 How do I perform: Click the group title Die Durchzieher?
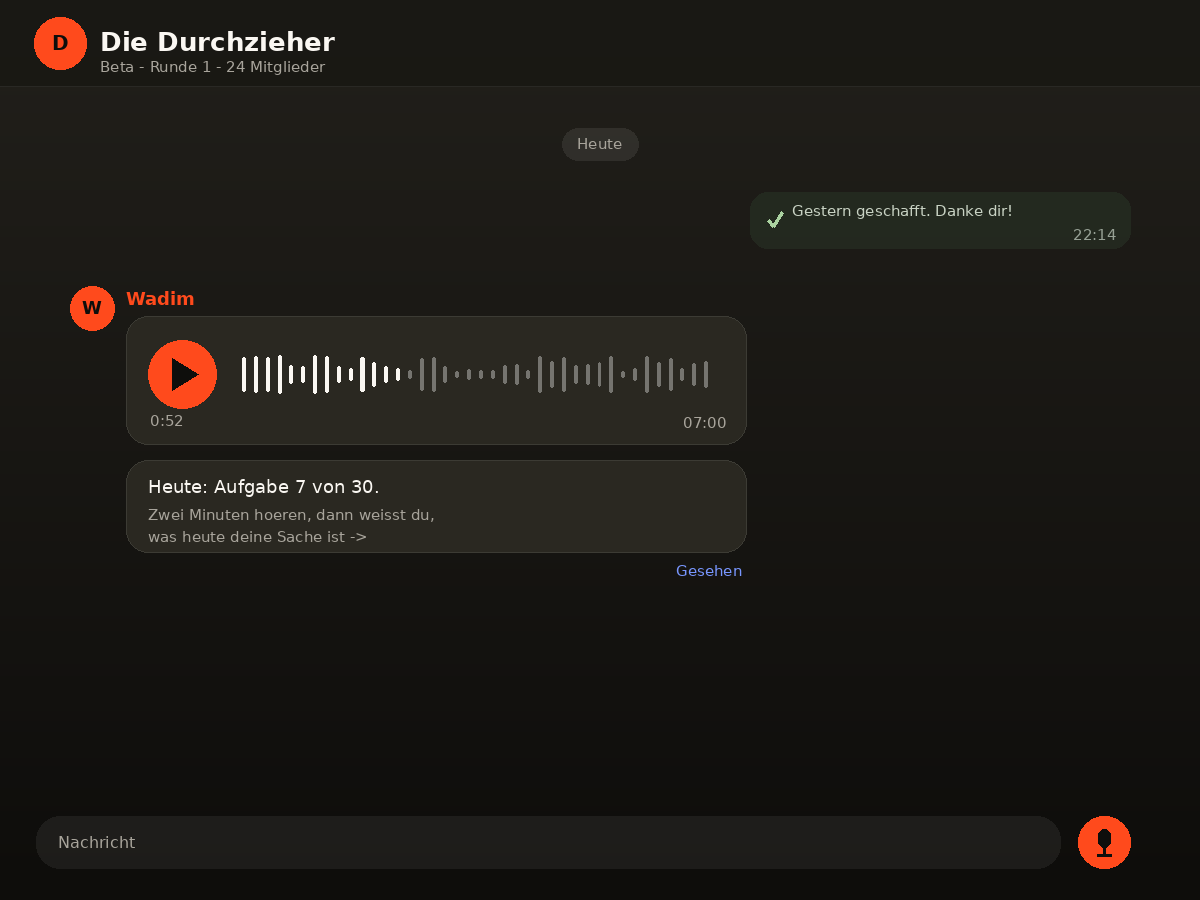click(217, 42)
